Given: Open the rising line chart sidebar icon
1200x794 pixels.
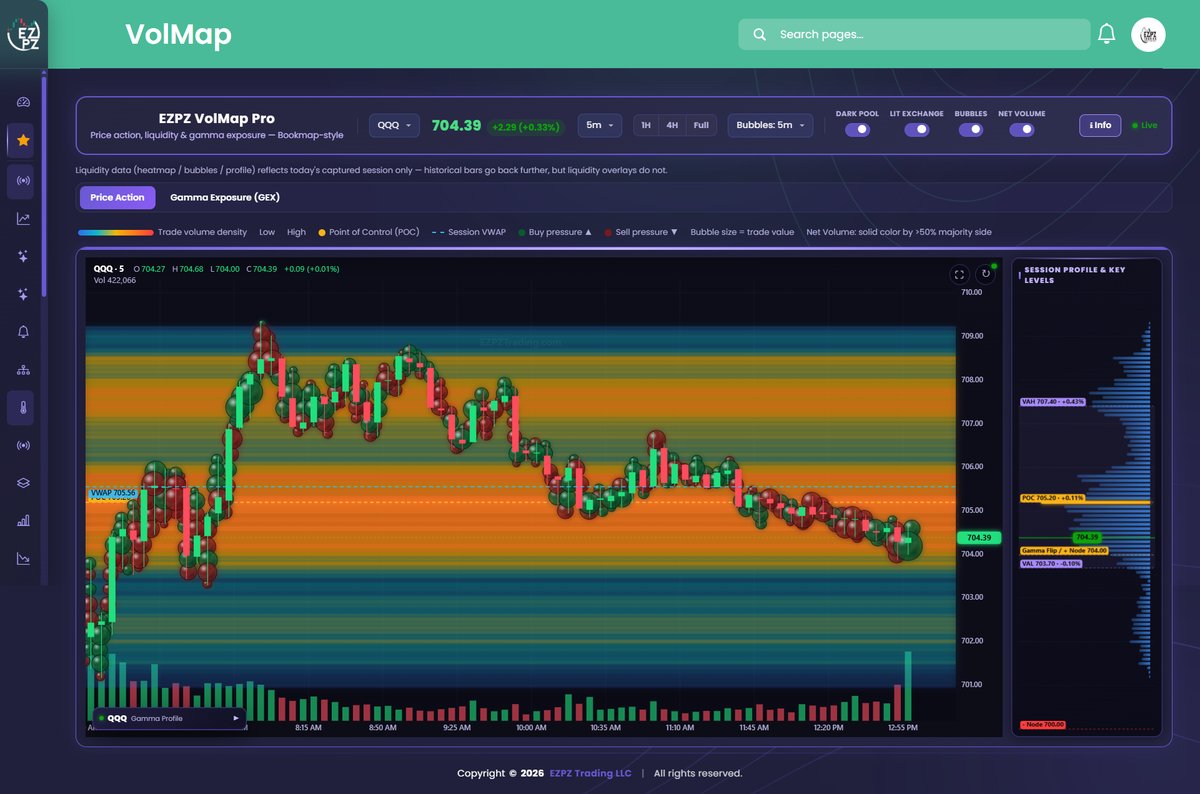Looking at the screenshot, I should (23, 219).
